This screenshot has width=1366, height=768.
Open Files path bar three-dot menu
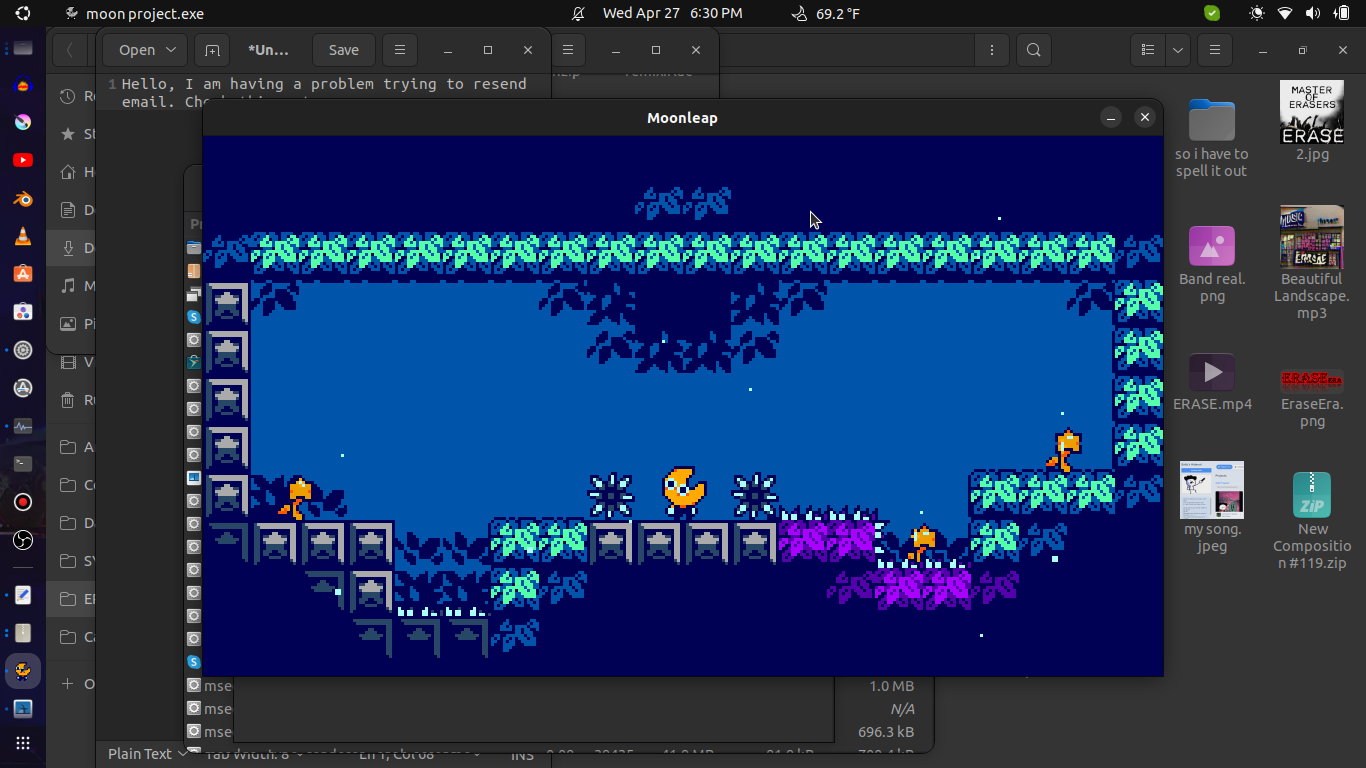(x=991, y=50)
